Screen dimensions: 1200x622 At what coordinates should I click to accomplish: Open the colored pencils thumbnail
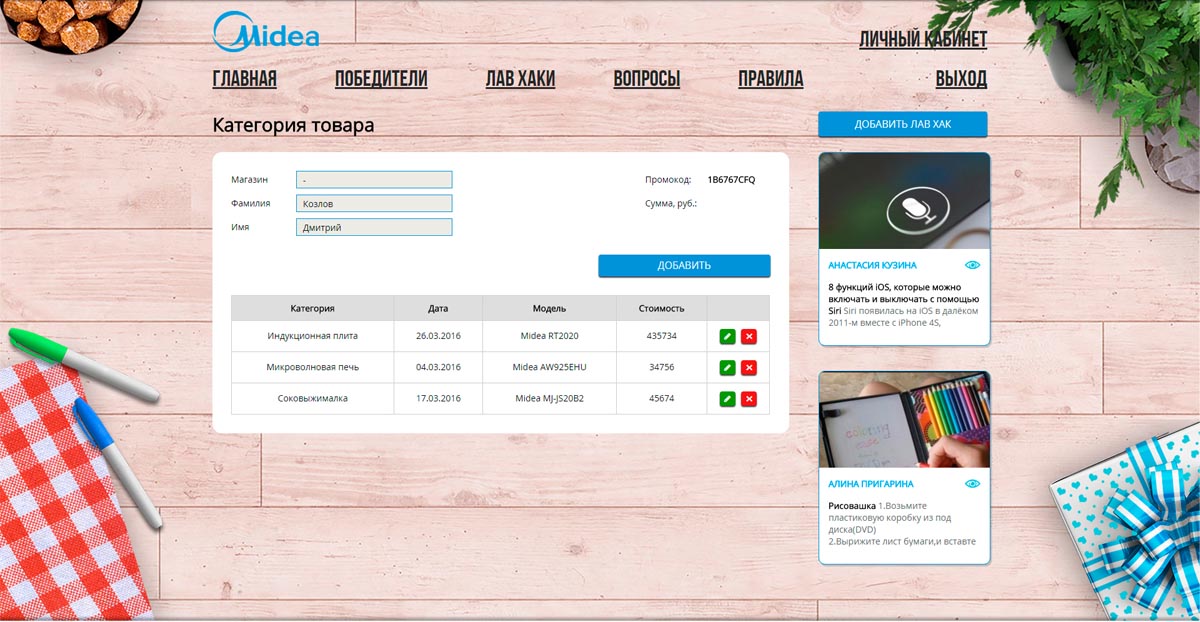click(904, 420)
